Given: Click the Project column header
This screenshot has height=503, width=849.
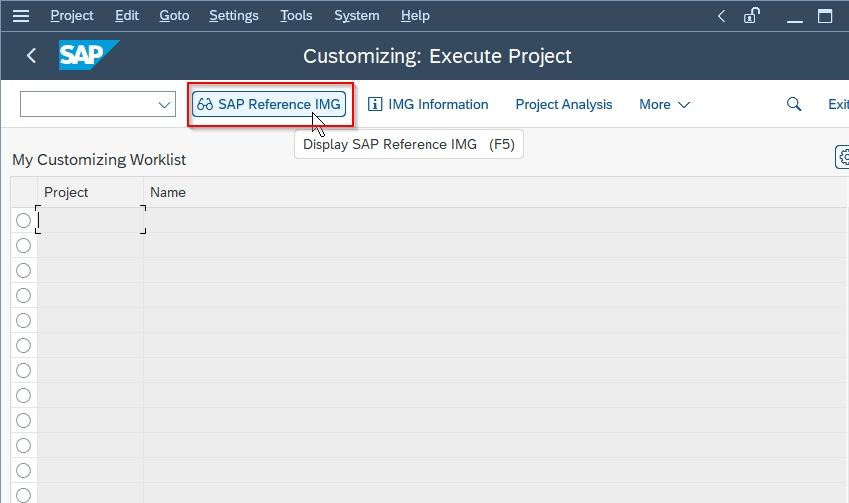Looking at the screenshot, I should click(x=90, y=192).
